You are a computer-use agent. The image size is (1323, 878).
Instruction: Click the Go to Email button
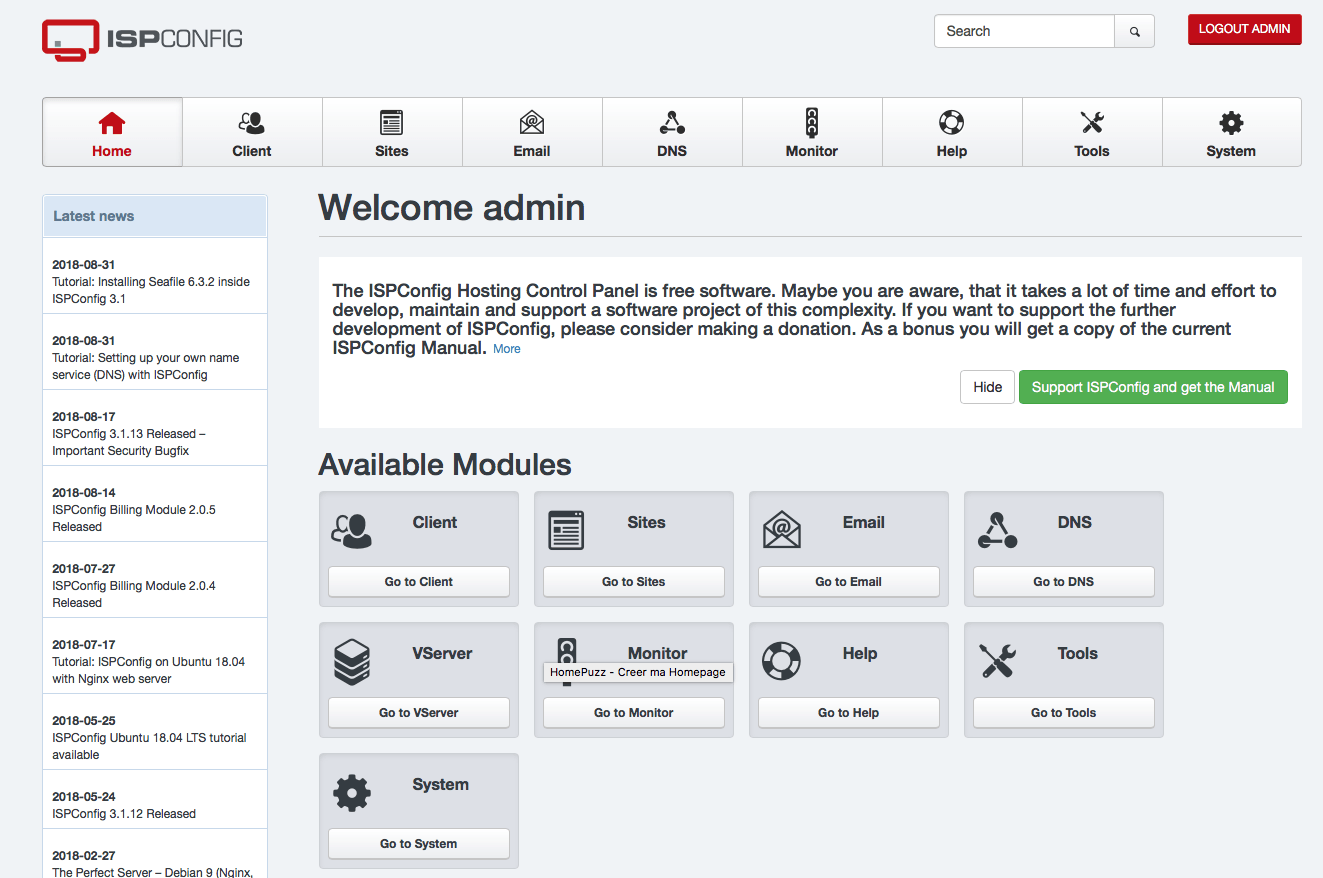tap(849, 581)
